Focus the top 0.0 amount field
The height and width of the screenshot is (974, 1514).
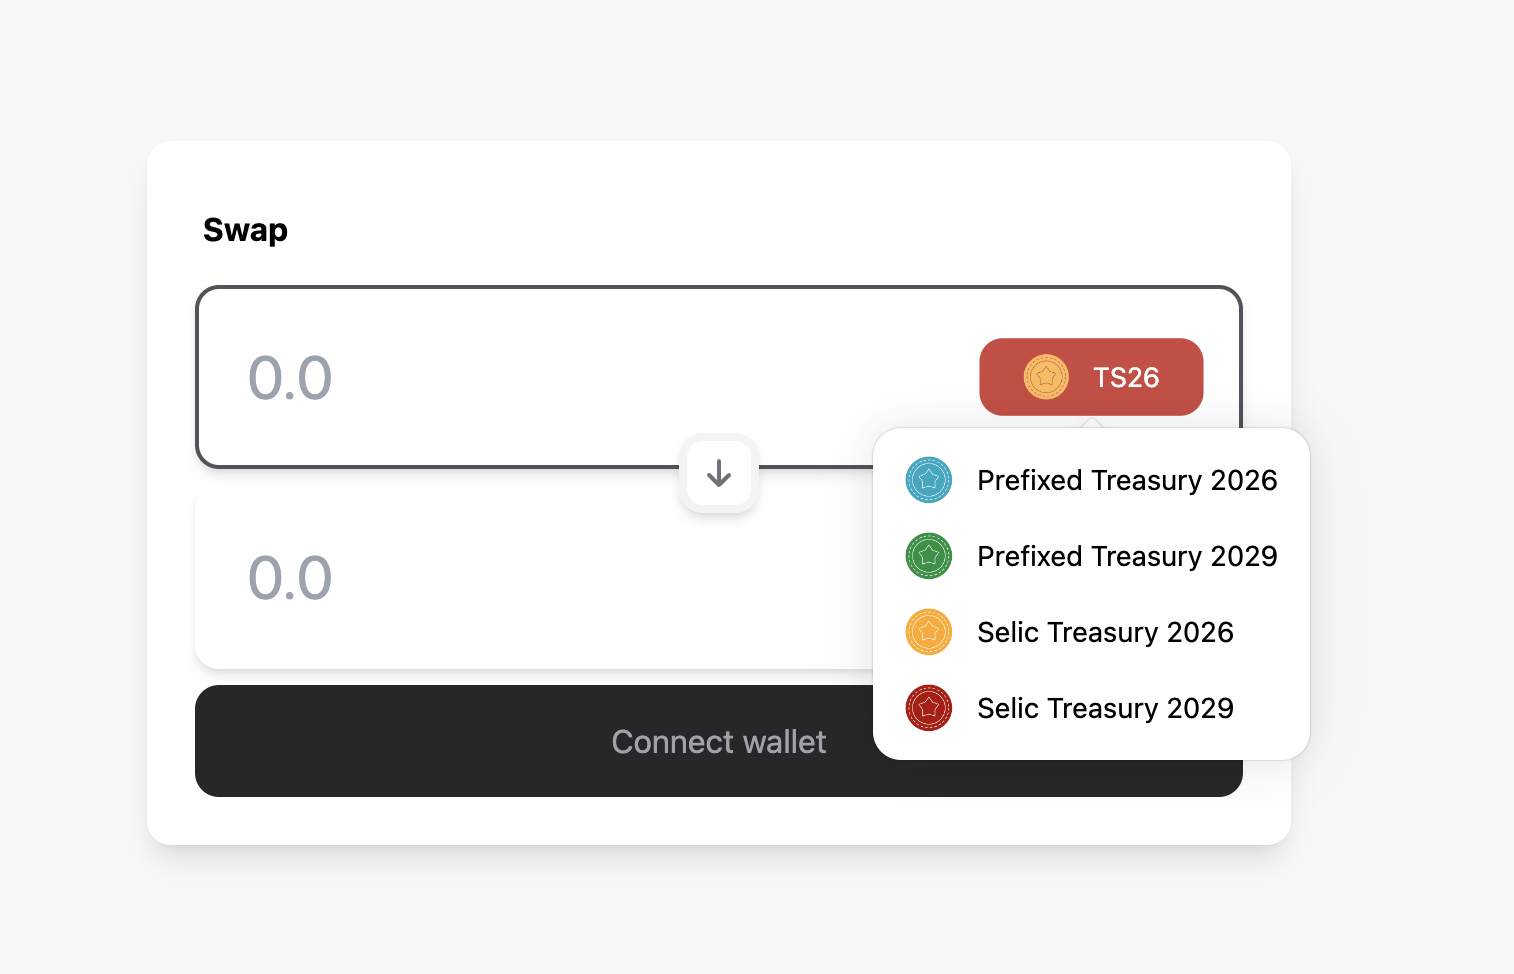(290, 378)
